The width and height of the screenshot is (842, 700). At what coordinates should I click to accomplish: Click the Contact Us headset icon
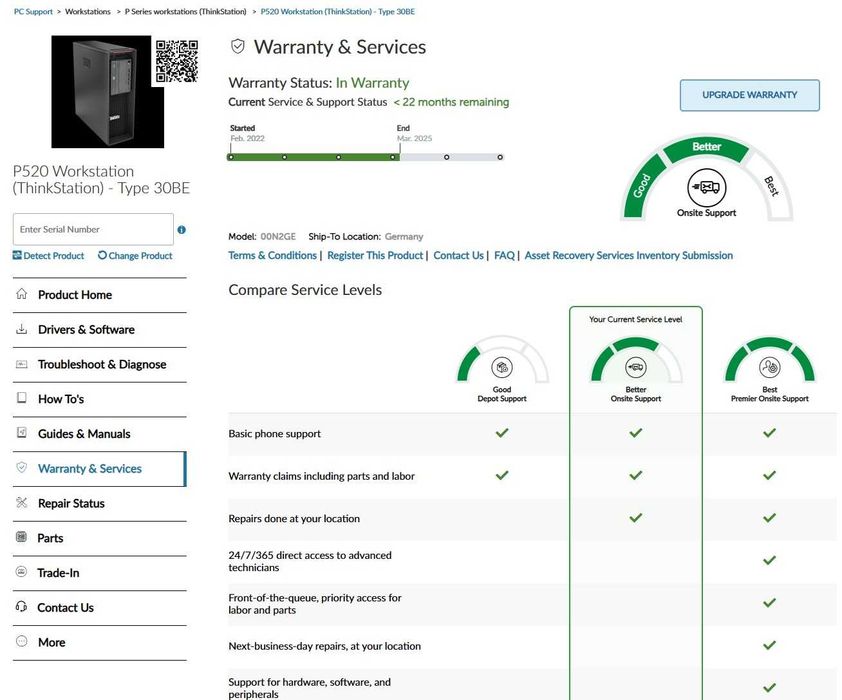click(21, 607)
